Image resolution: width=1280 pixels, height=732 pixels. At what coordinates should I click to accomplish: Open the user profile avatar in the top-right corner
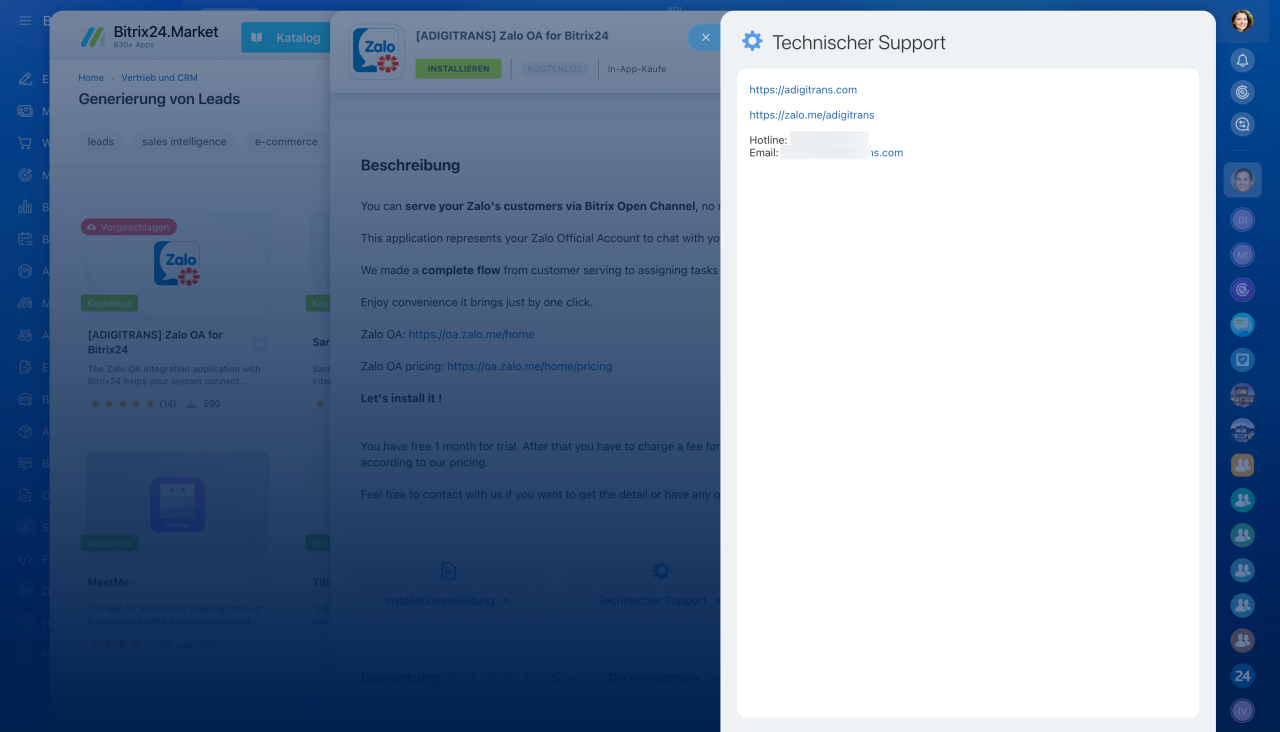coord(1242,20)
